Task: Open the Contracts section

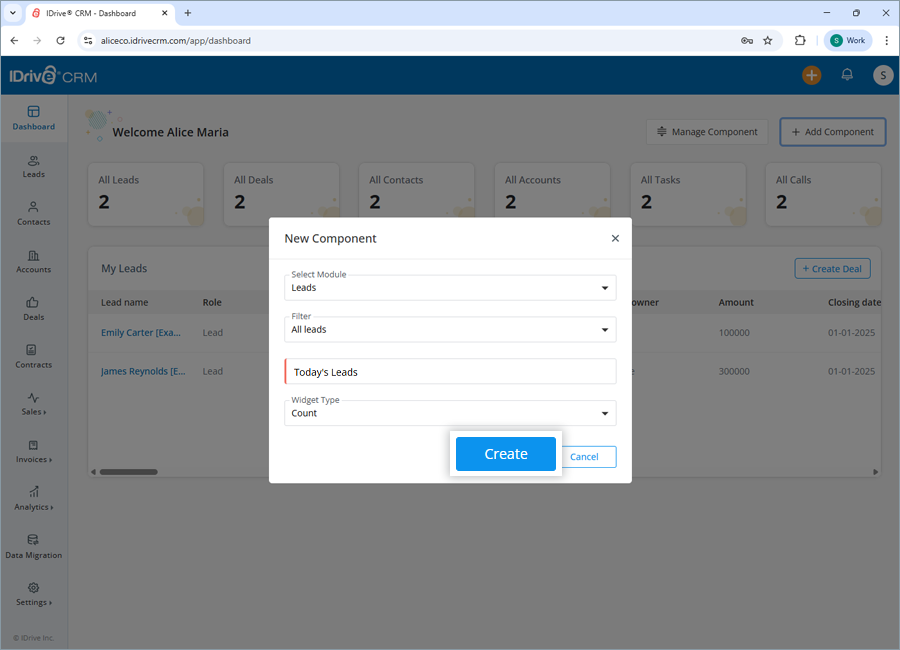Action: (33, 358)
